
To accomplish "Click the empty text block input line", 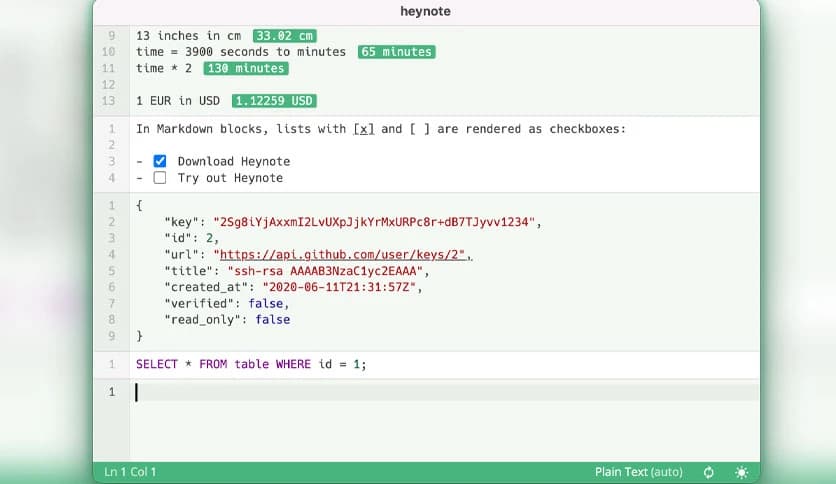I will click(x=445, y=392).
